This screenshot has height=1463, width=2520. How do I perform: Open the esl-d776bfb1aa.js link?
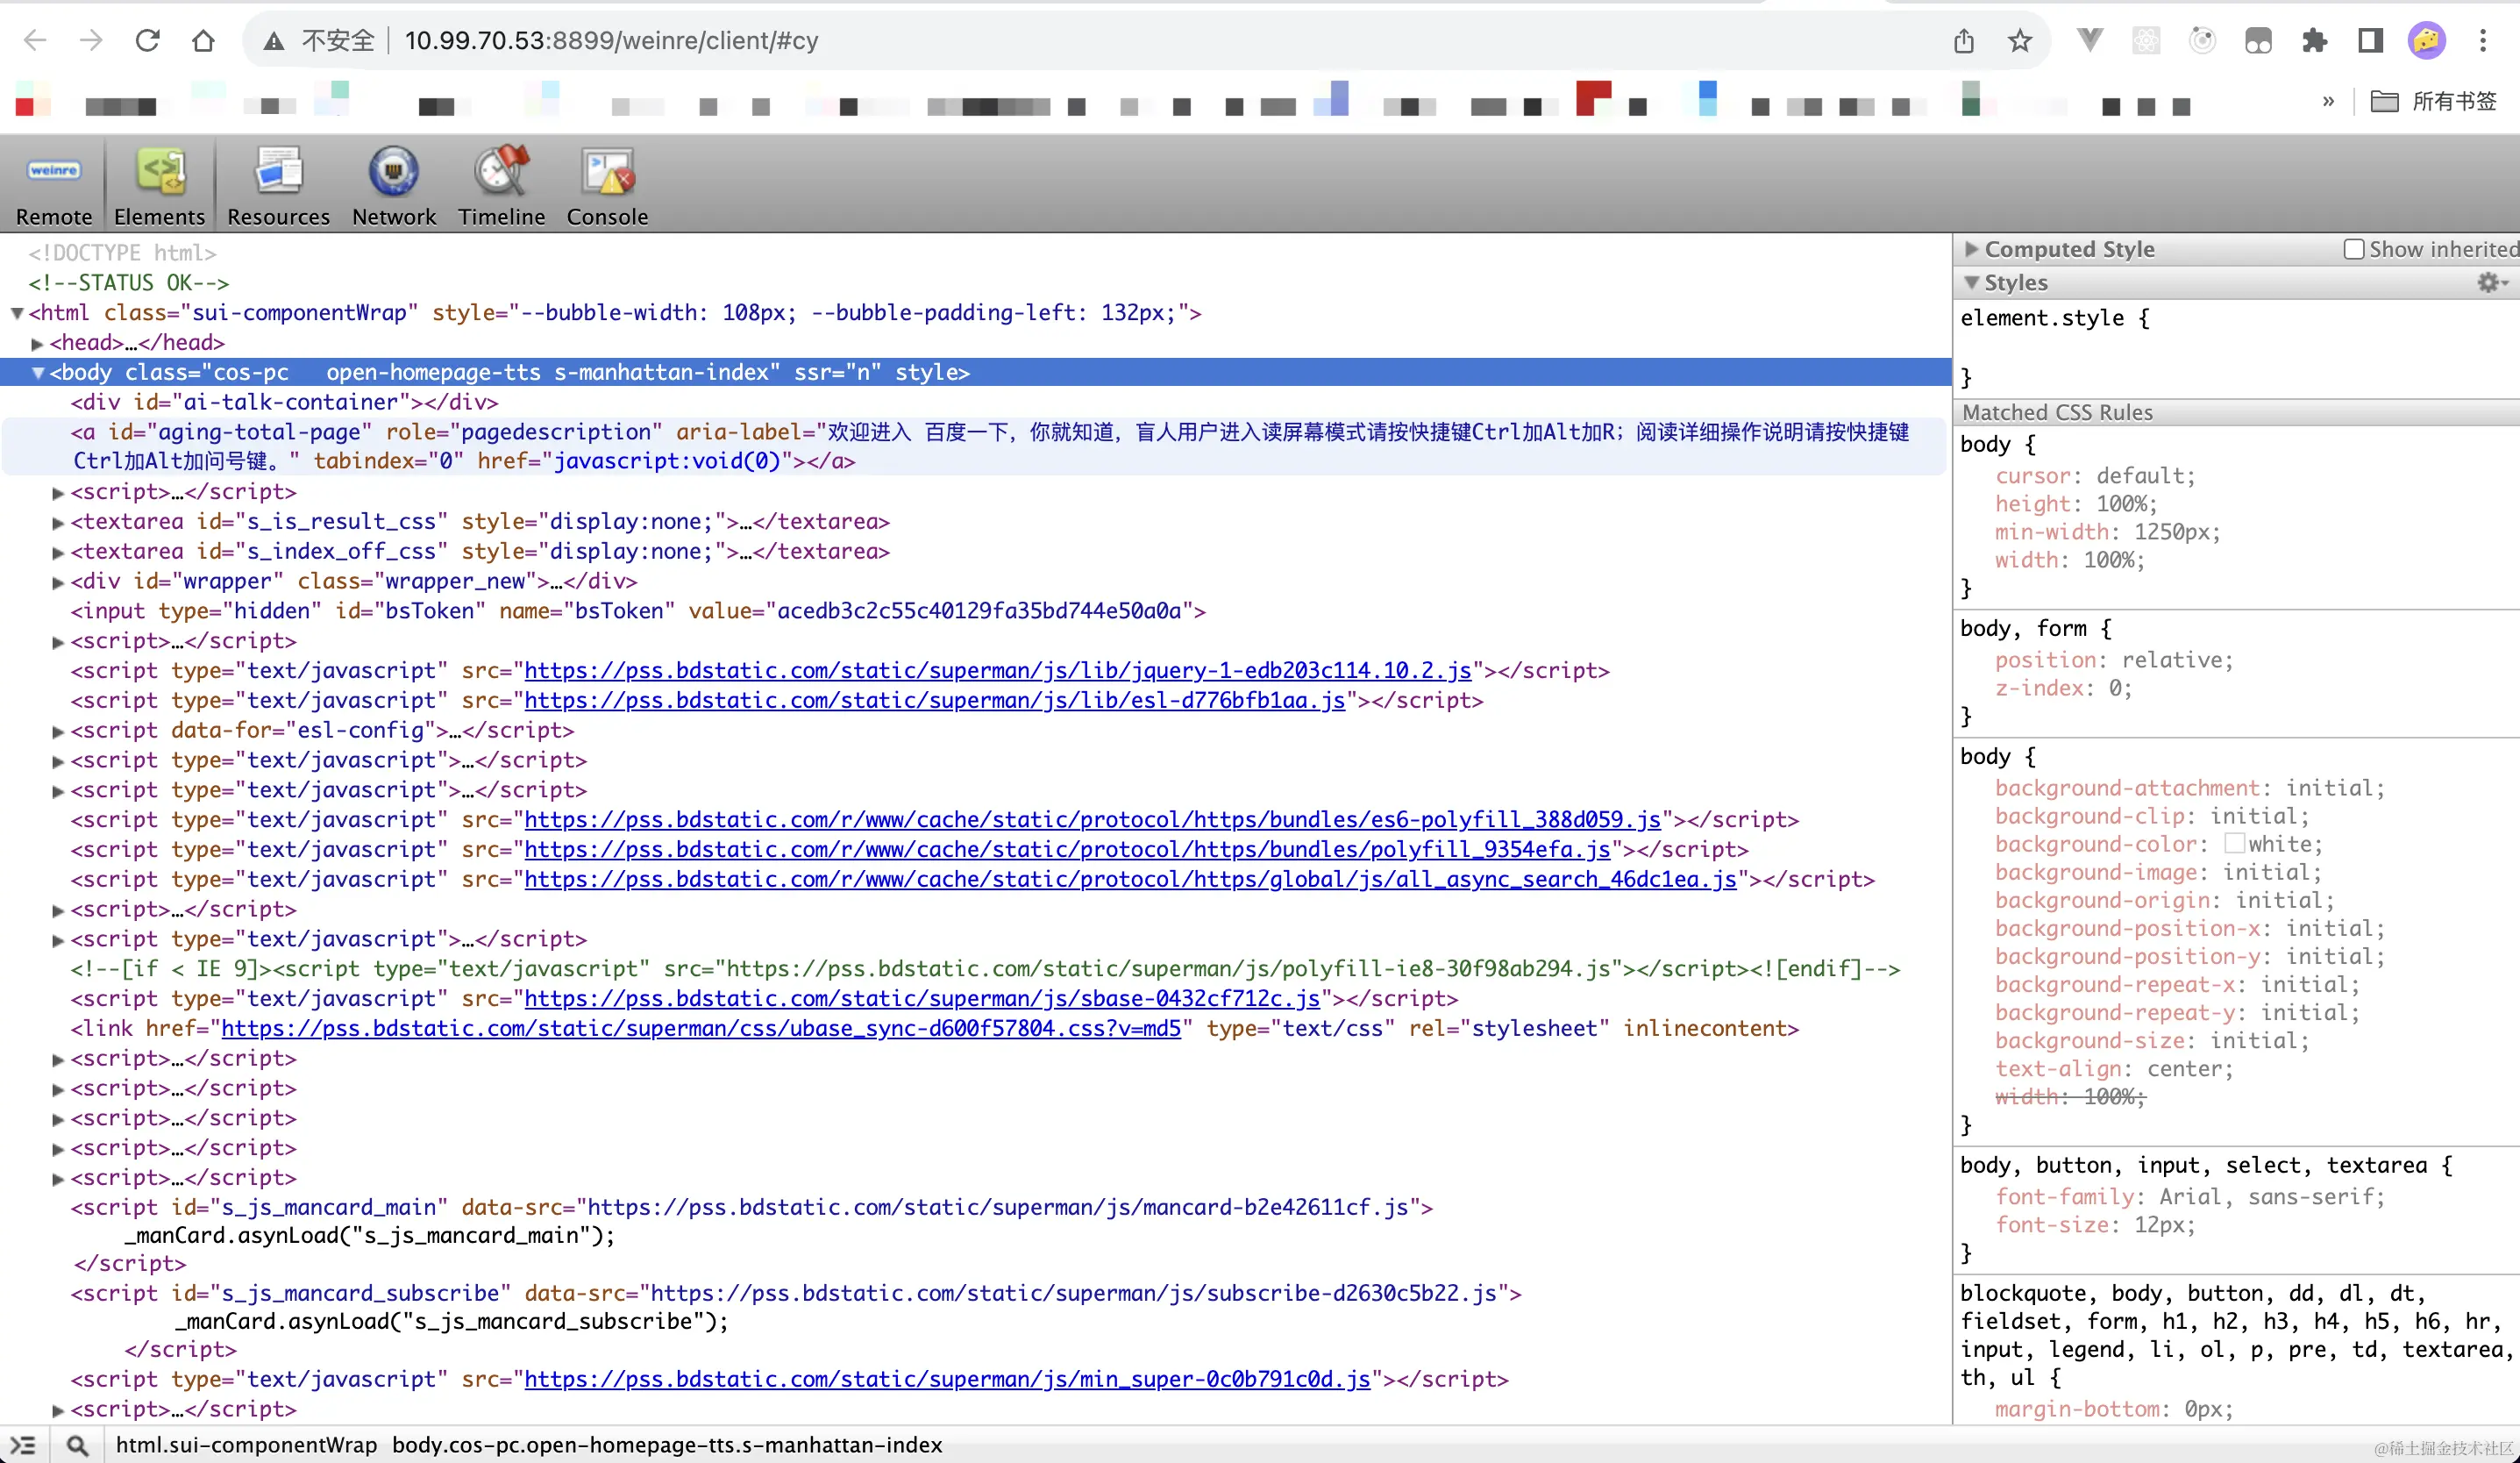934,701
